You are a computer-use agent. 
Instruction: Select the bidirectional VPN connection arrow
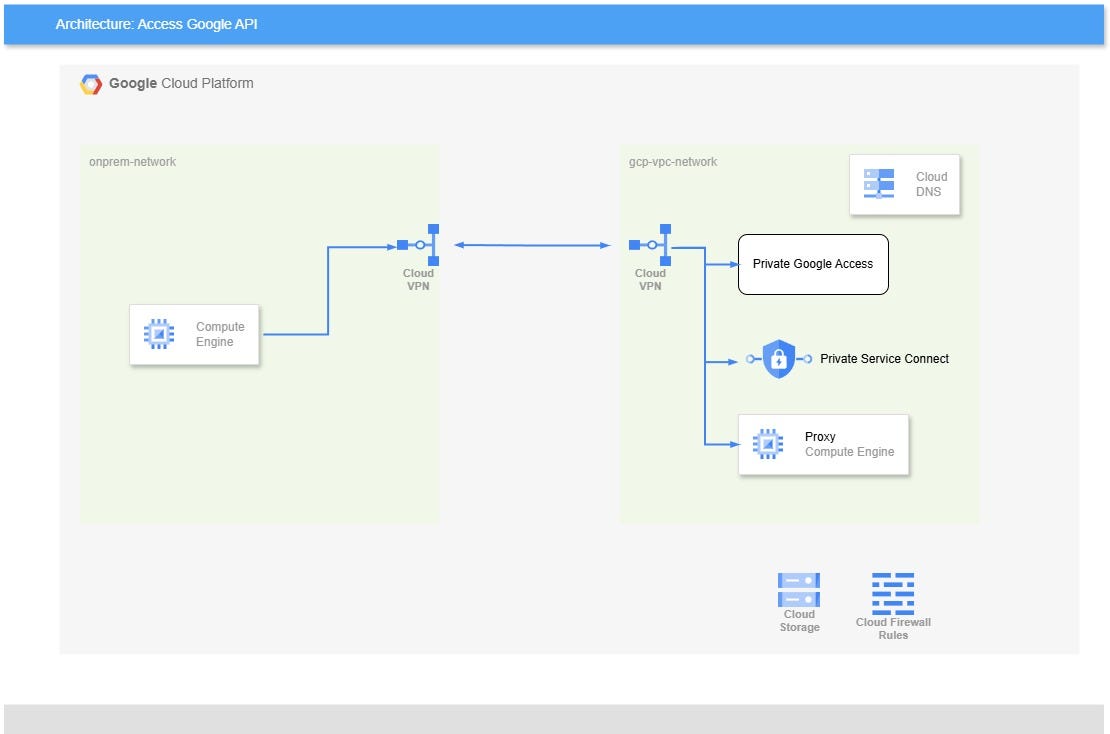click(532, 243)
